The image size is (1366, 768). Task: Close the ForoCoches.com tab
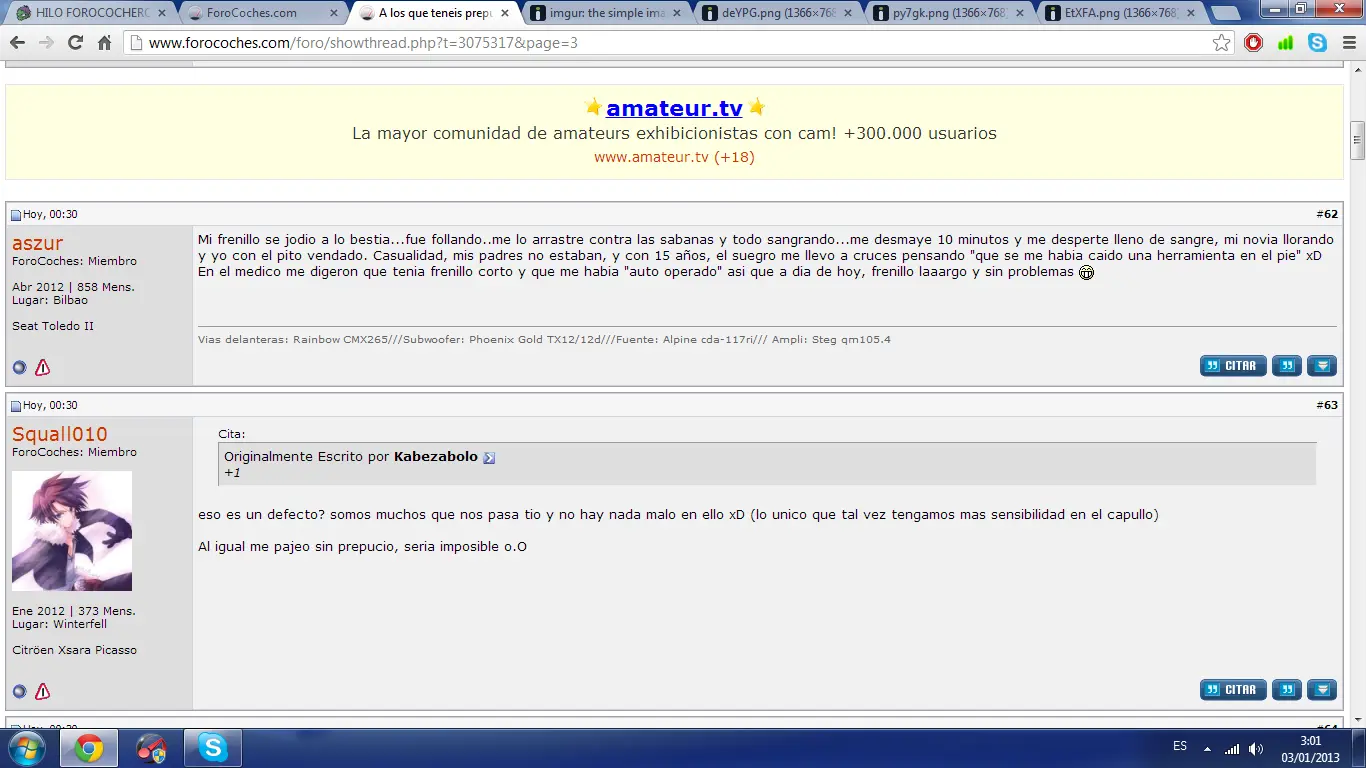333,13
